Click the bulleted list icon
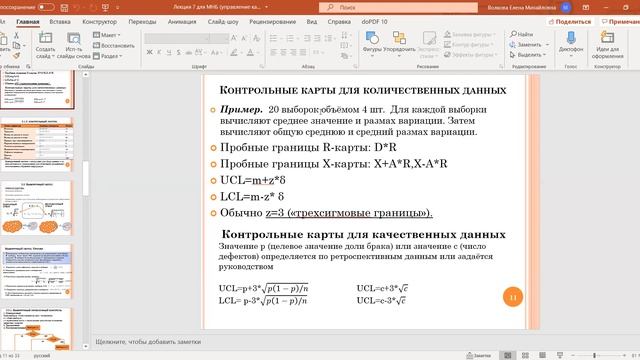 [x=273, y=38]
